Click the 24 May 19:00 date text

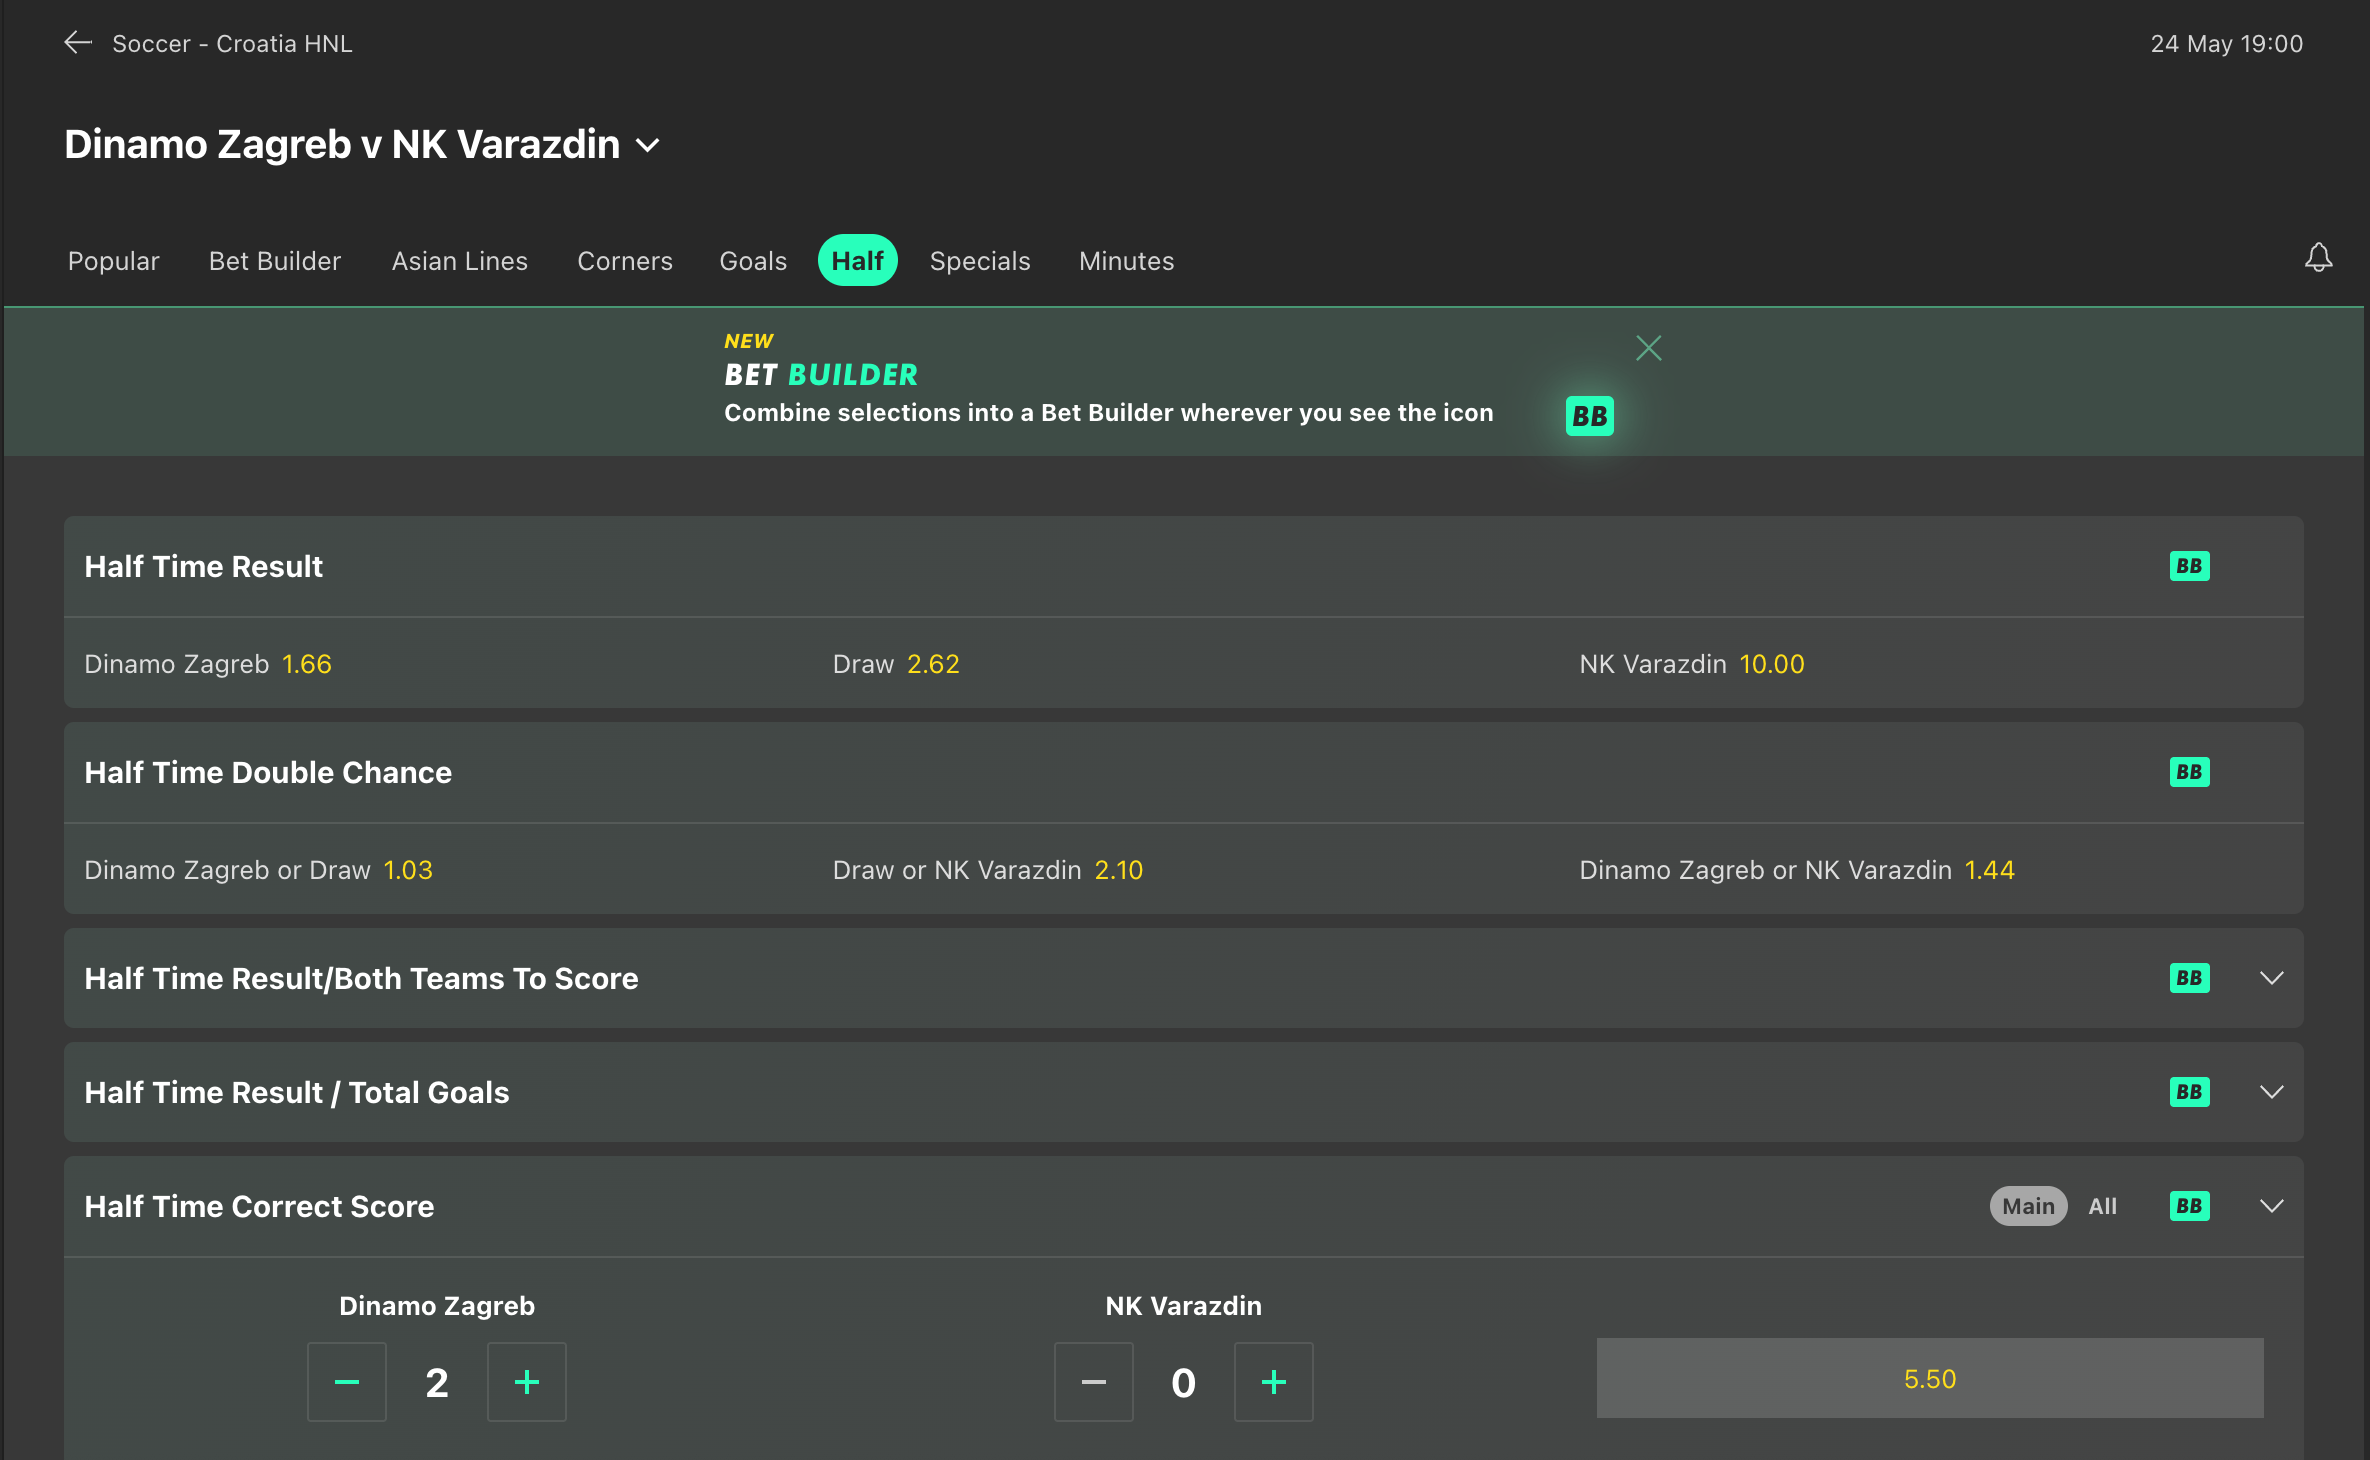click(x=2227, y=43)
